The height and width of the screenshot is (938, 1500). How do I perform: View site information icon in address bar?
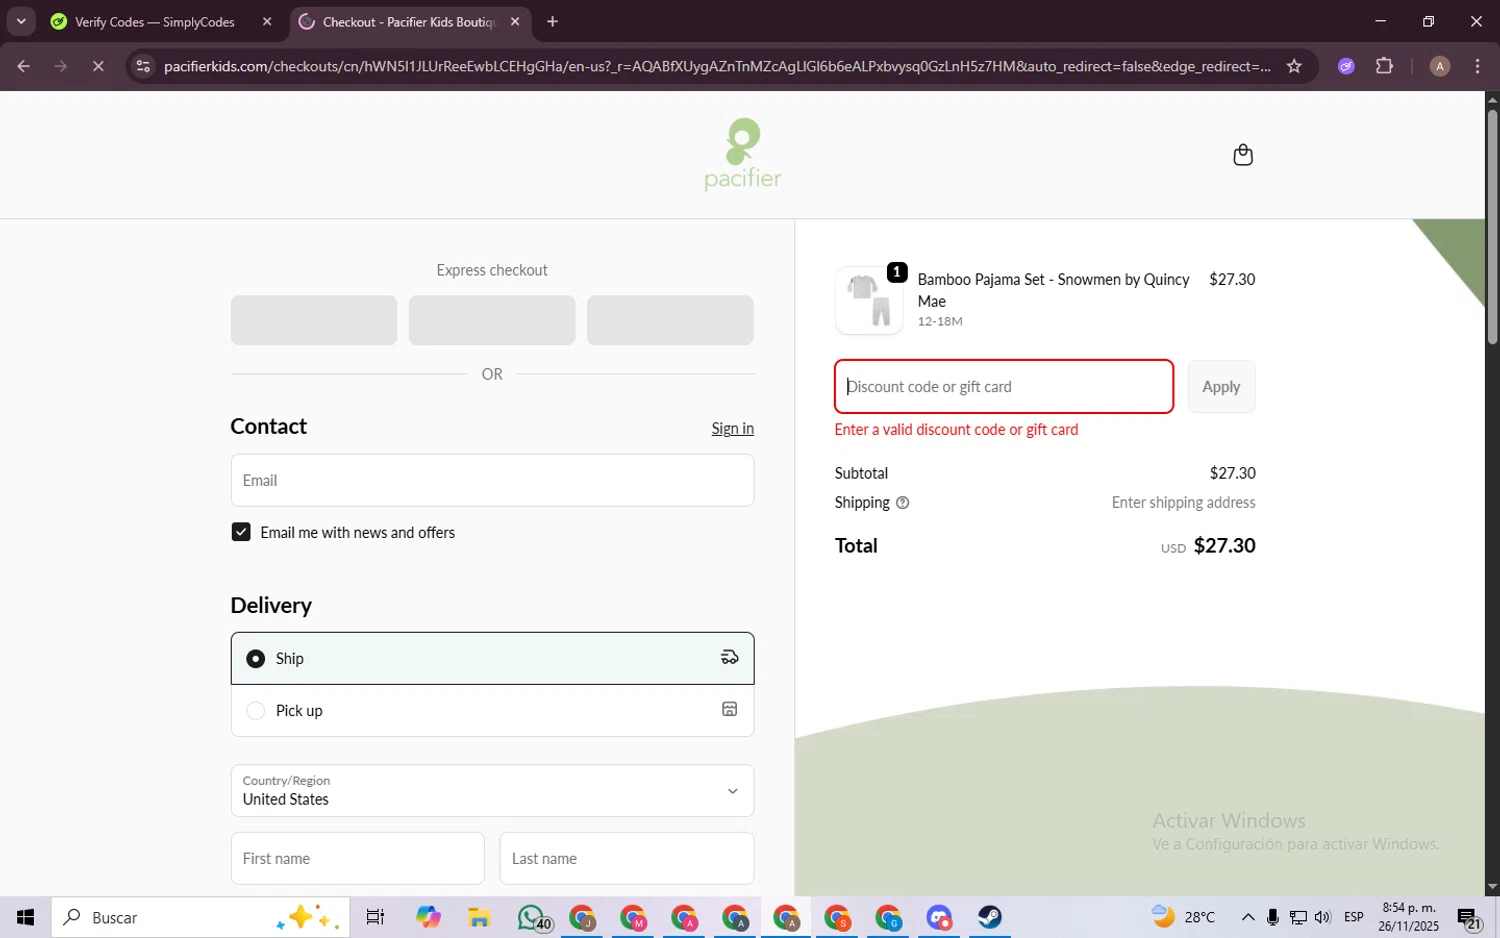[143, 66]
